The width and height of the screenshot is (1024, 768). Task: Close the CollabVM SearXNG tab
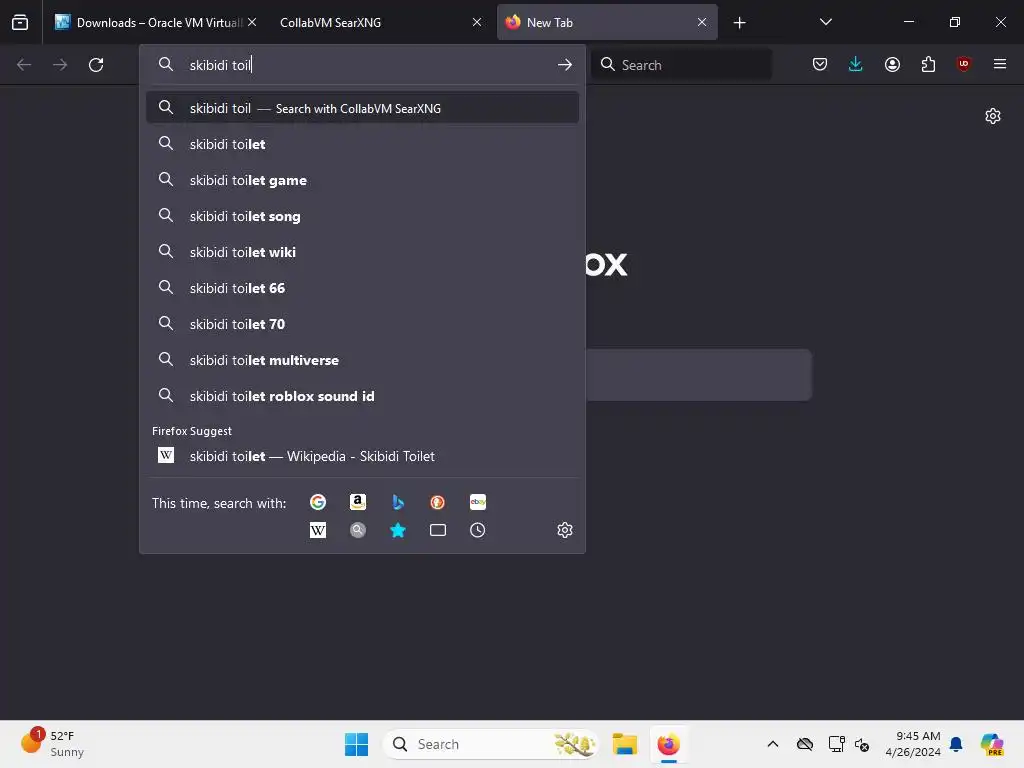pos(477,22)
